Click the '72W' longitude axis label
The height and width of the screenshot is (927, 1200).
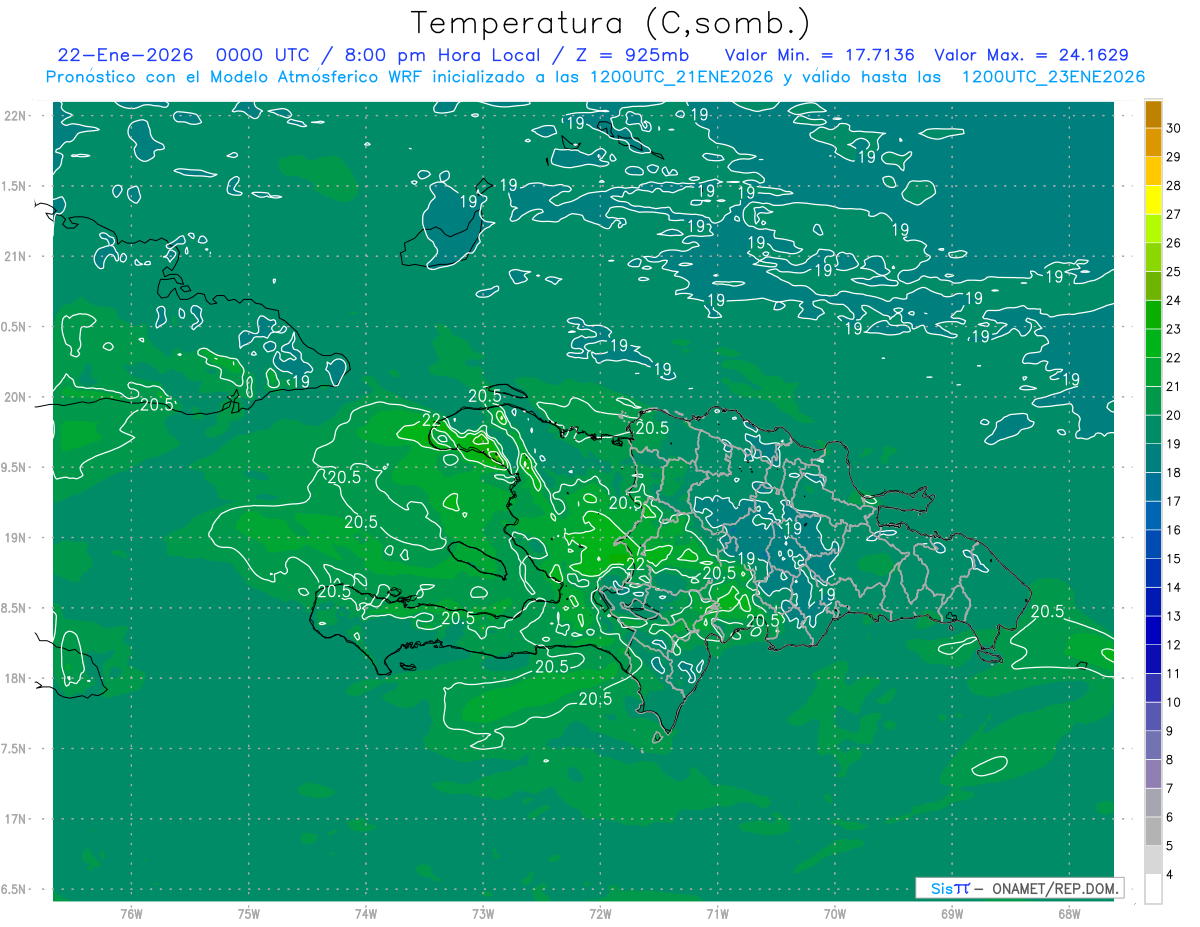(x=600, y=914)
